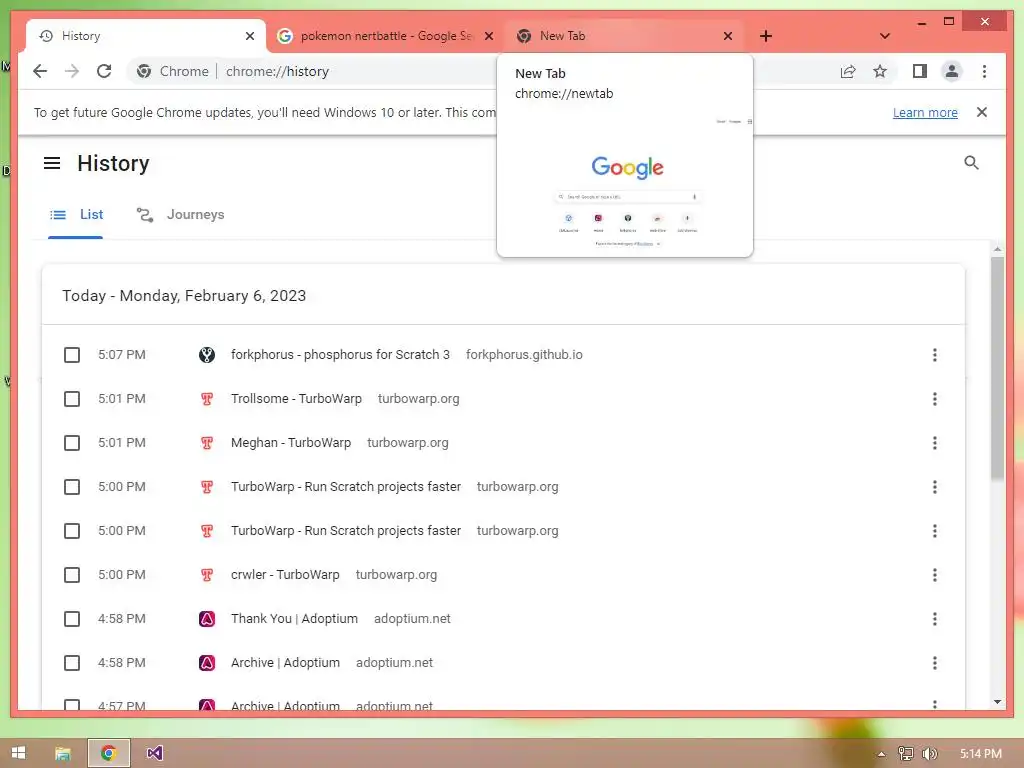1024x768 pixels.
Task: Share this page with the share icon
Action: 848,71
